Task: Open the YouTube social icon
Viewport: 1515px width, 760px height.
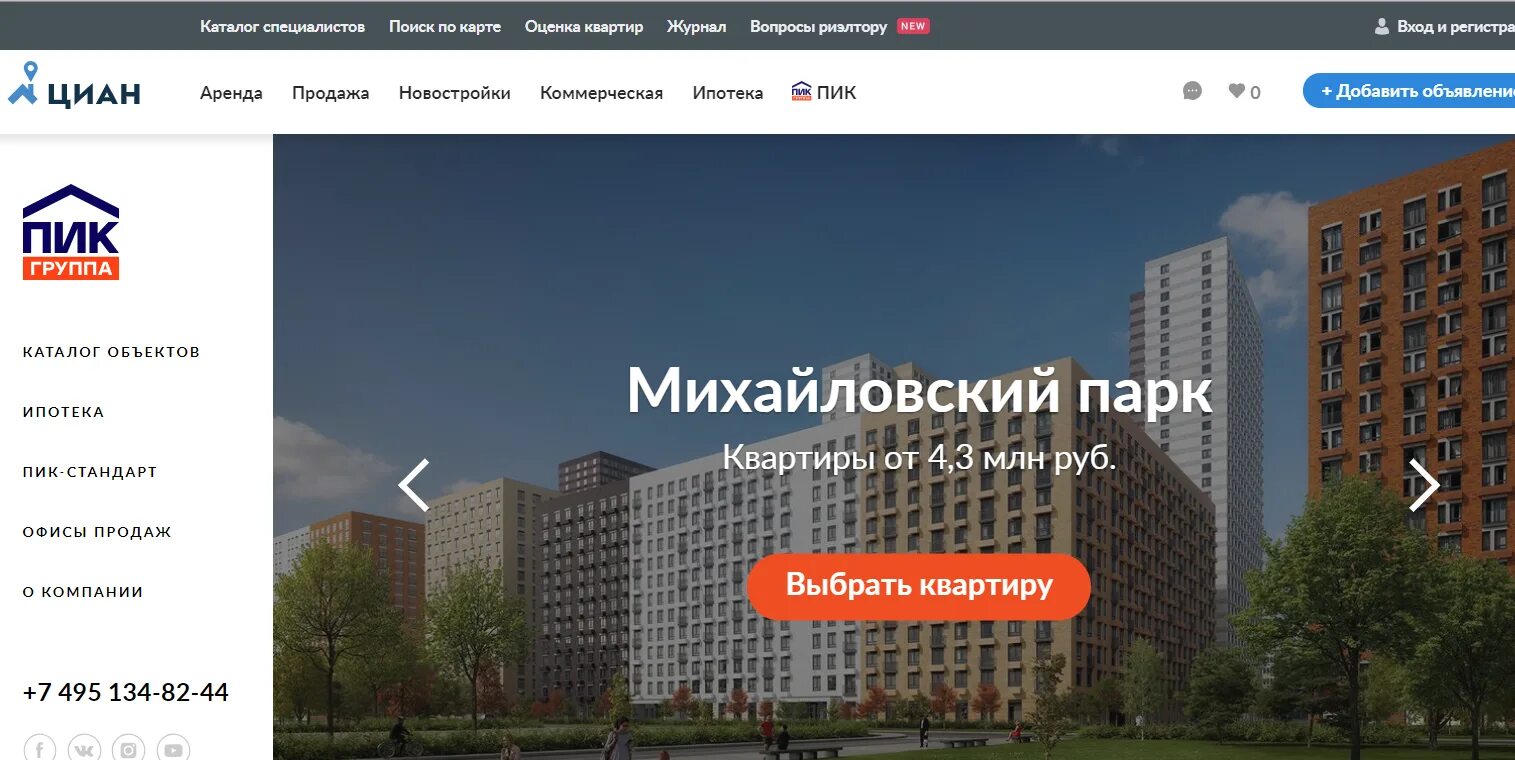Action: [x=173, y=748]
